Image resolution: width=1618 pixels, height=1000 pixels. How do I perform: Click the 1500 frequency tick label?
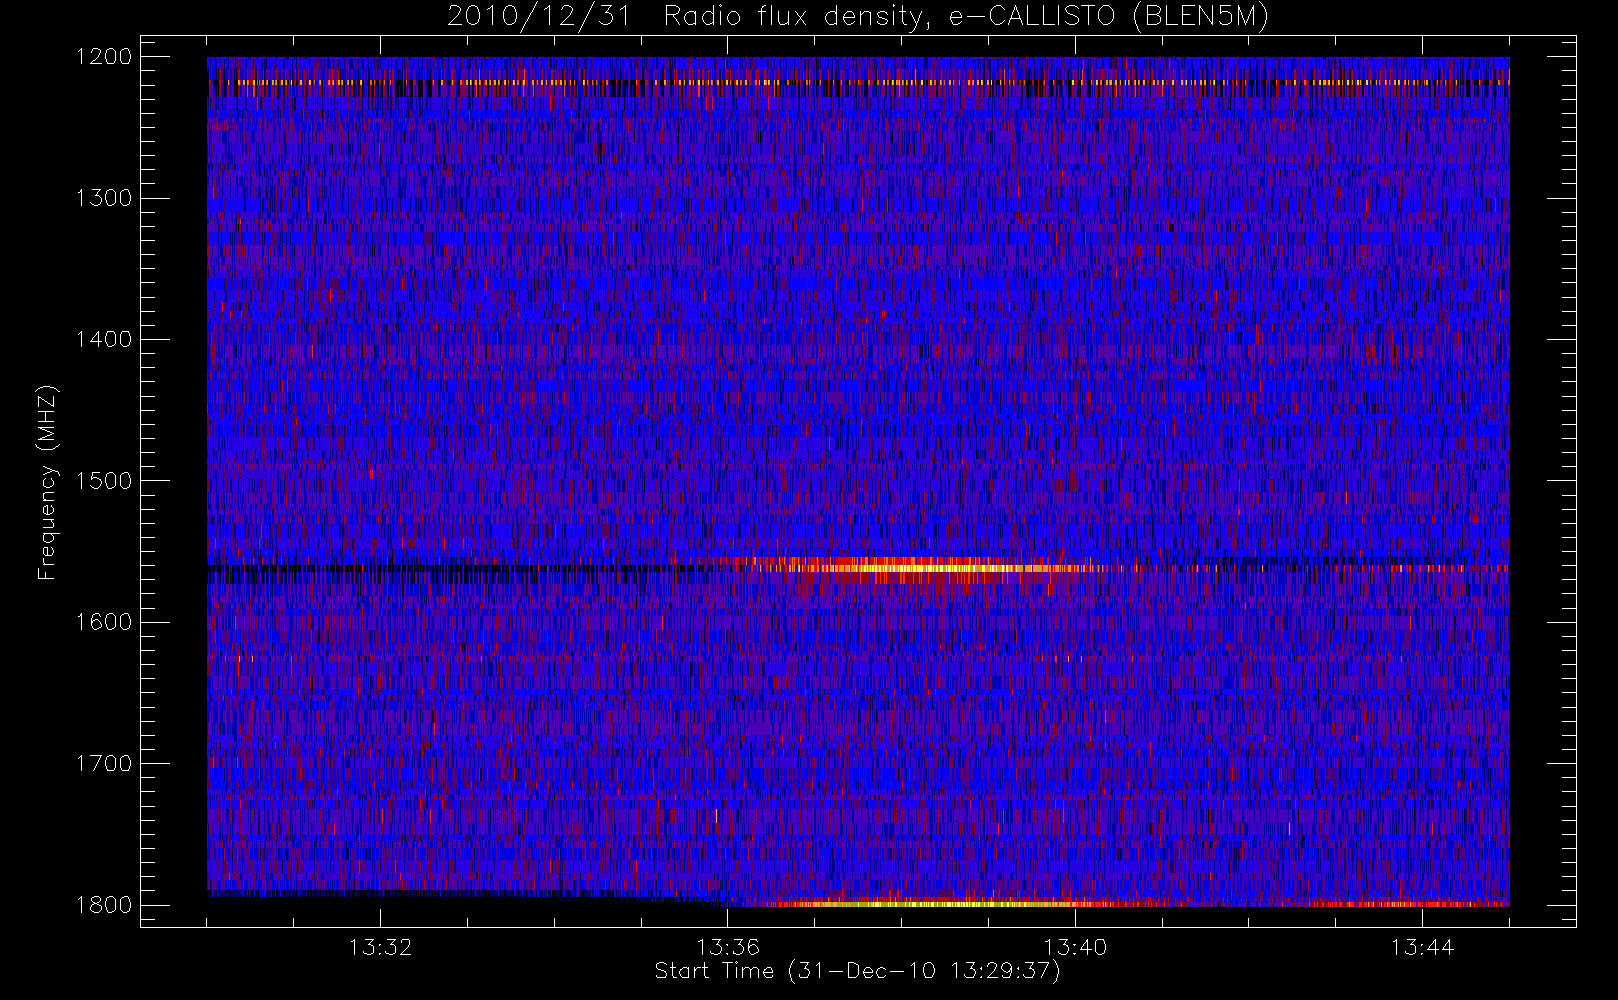tap(104, 481)
